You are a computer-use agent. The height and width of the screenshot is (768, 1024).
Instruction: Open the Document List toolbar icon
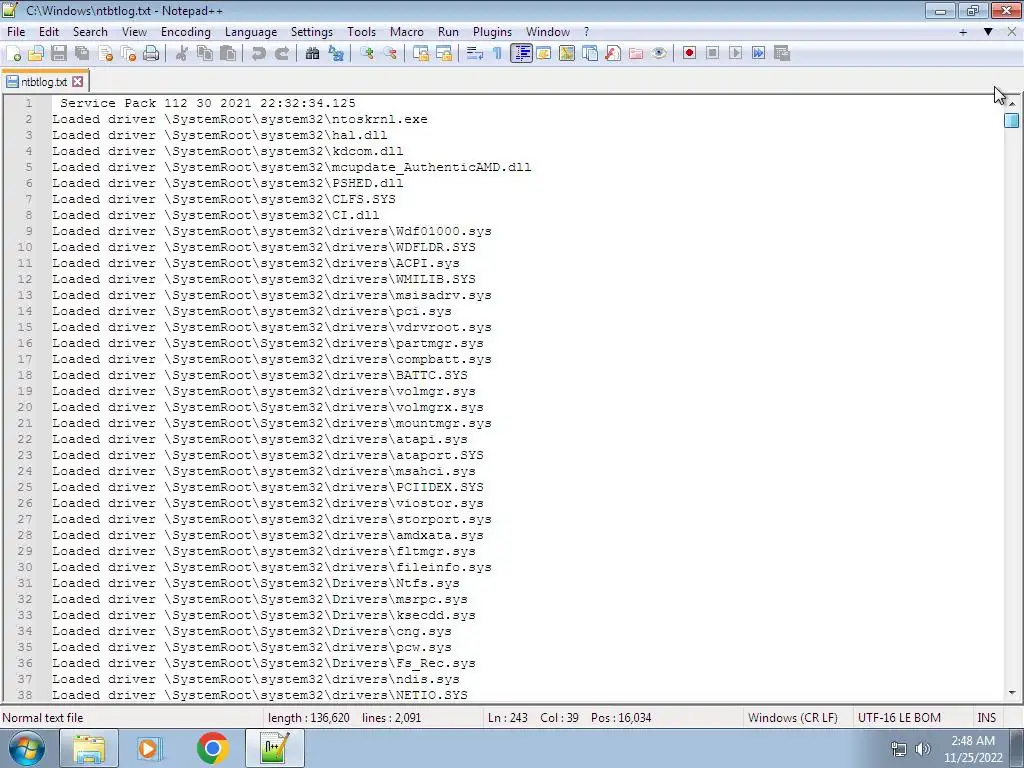[x=590, y=54]
